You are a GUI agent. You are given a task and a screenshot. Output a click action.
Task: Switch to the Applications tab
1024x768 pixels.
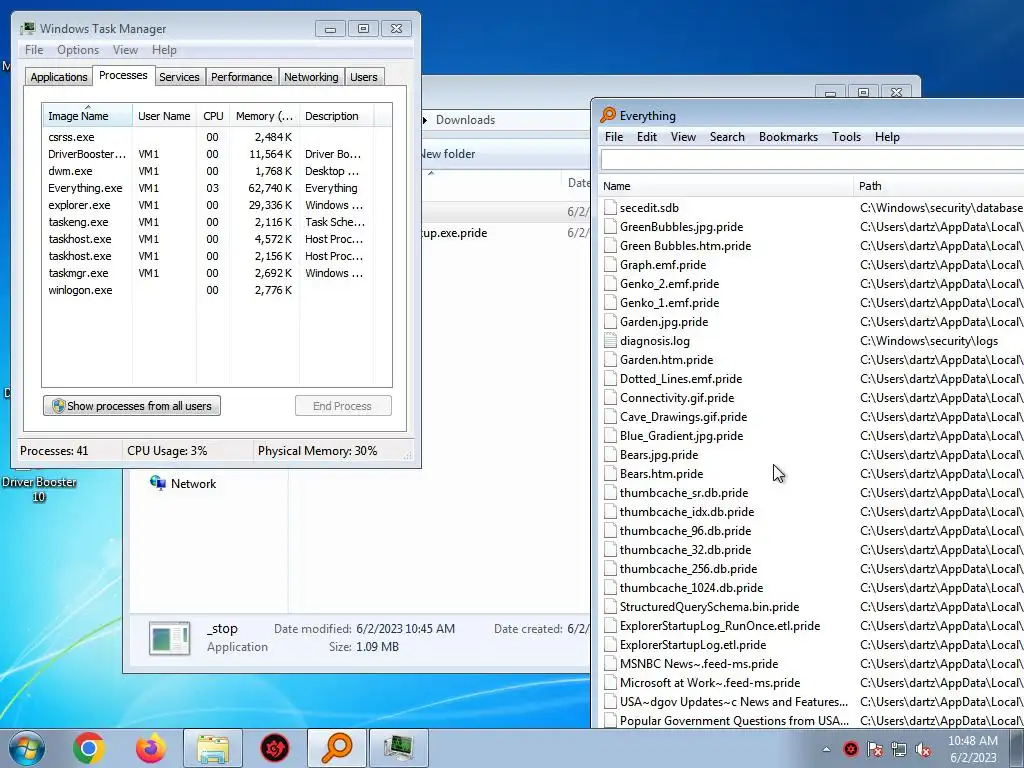[59, 77]
